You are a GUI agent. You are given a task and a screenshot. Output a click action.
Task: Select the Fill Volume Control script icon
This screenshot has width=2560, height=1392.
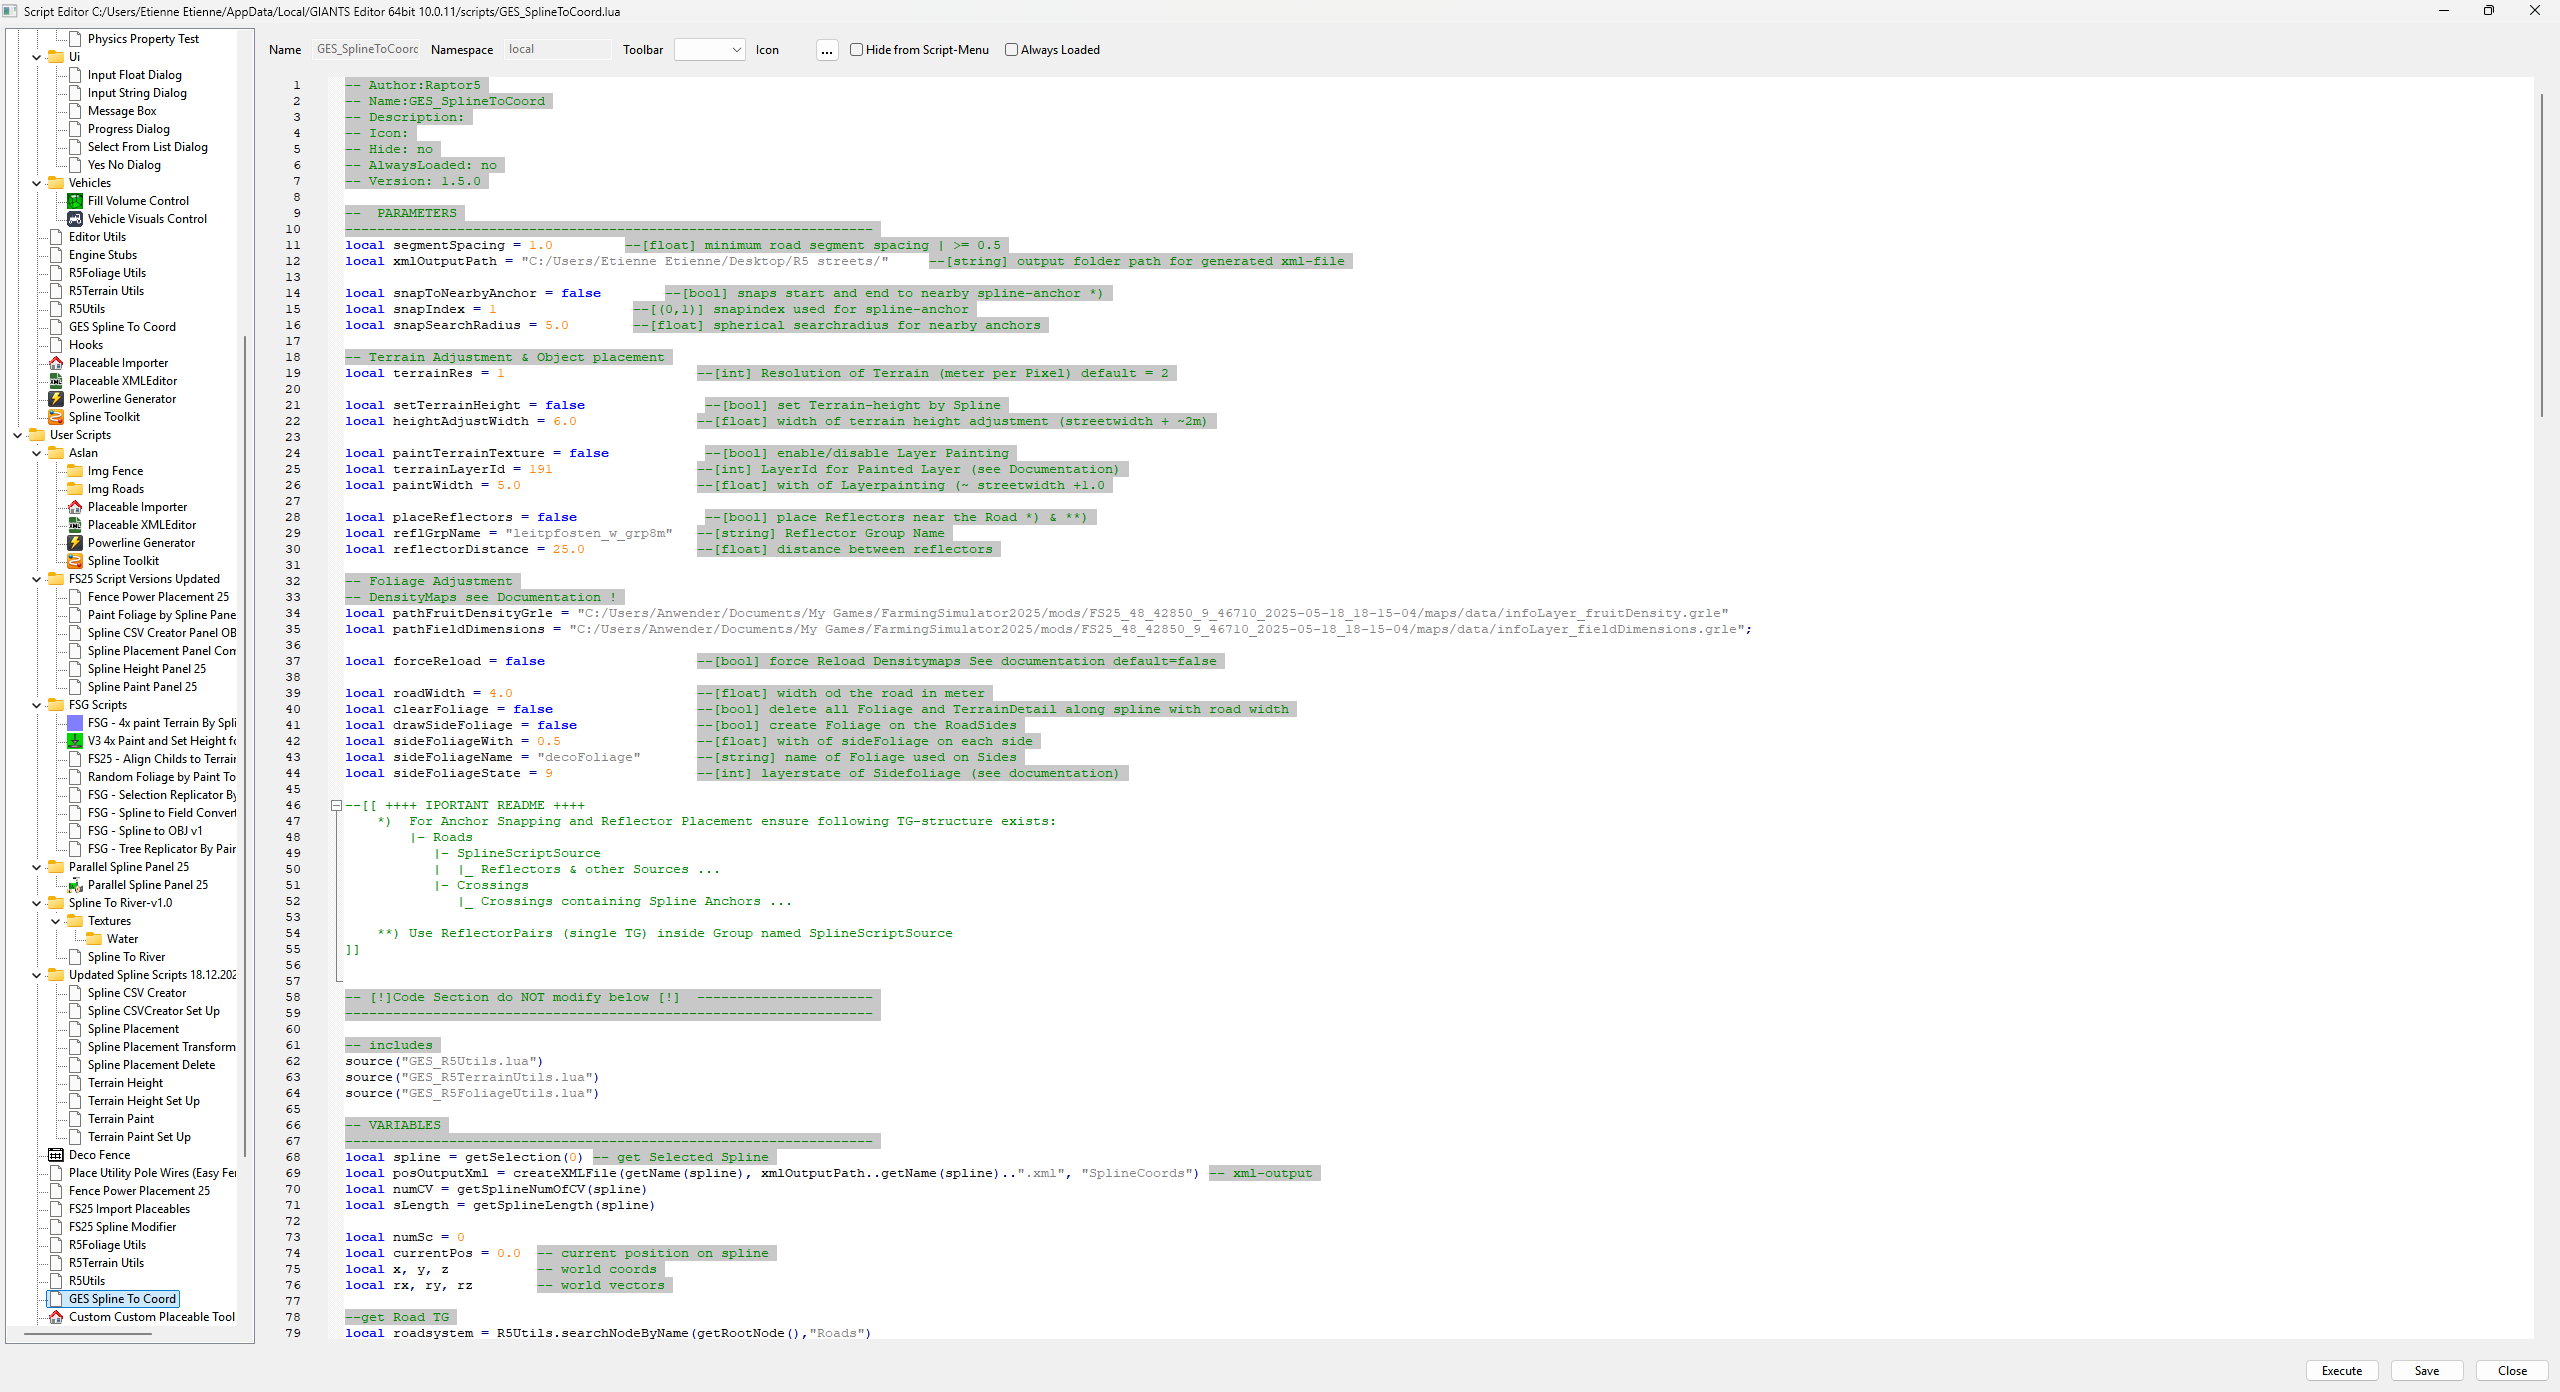coord(75,201)
